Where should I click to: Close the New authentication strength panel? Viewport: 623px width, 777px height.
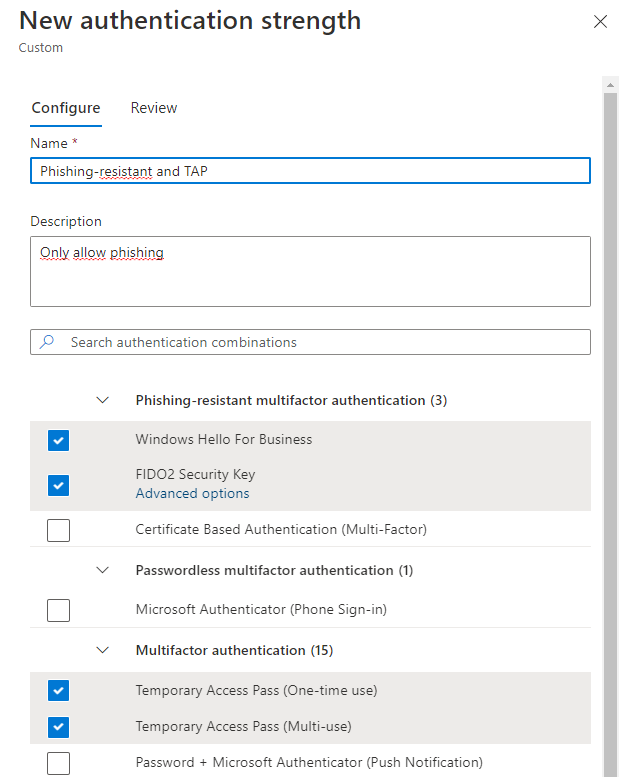(x=600, y=21)
